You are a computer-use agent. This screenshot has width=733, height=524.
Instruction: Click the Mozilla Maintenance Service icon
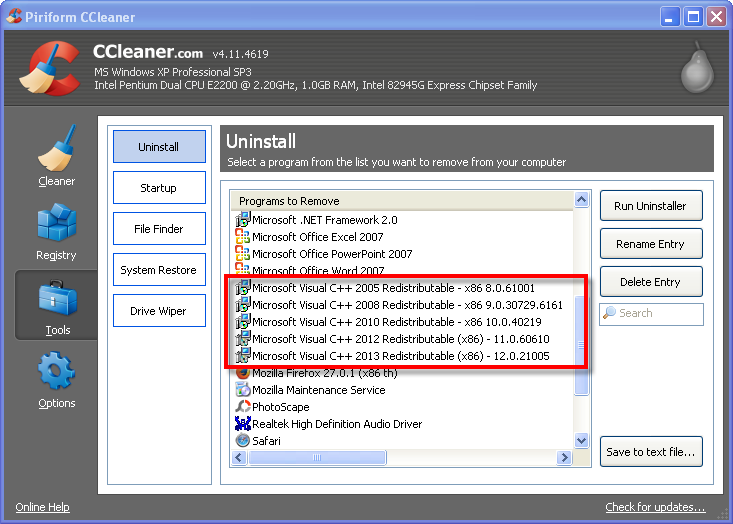pyautogui.click(x=243, y=389)
